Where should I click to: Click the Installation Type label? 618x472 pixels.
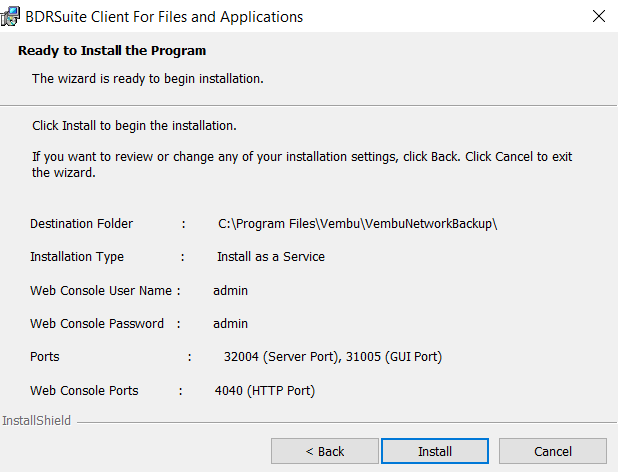pyautogui.click(x=77, y=257)
